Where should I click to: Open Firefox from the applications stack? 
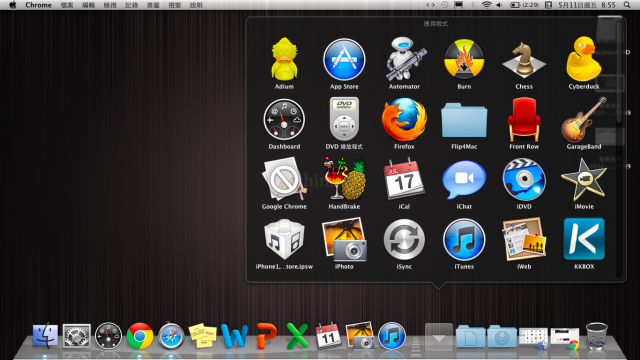pyautogui.click(x=404, y=120)
